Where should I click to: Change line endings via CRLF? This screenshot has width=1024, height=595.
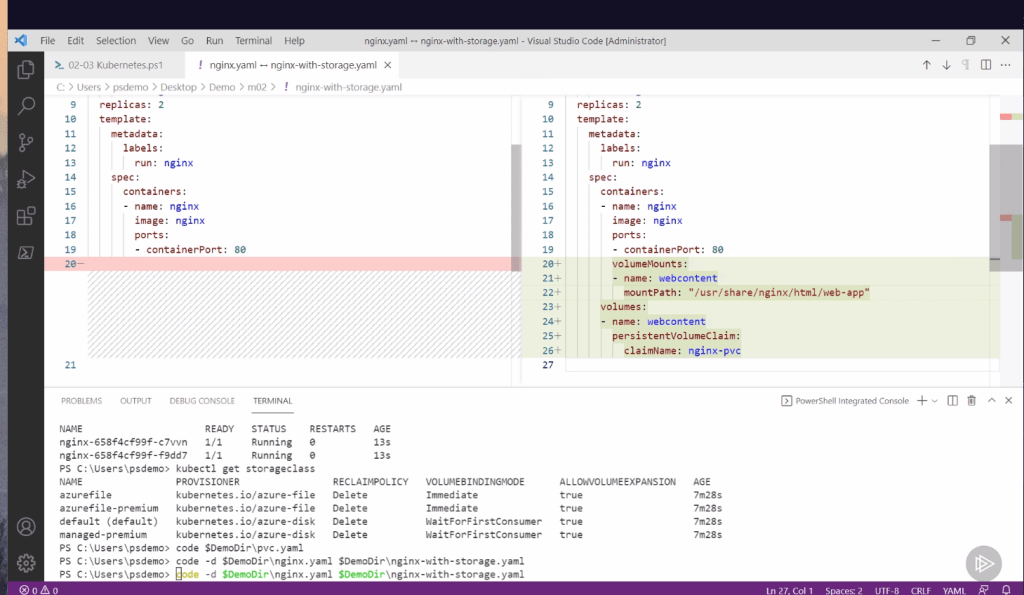921,590
